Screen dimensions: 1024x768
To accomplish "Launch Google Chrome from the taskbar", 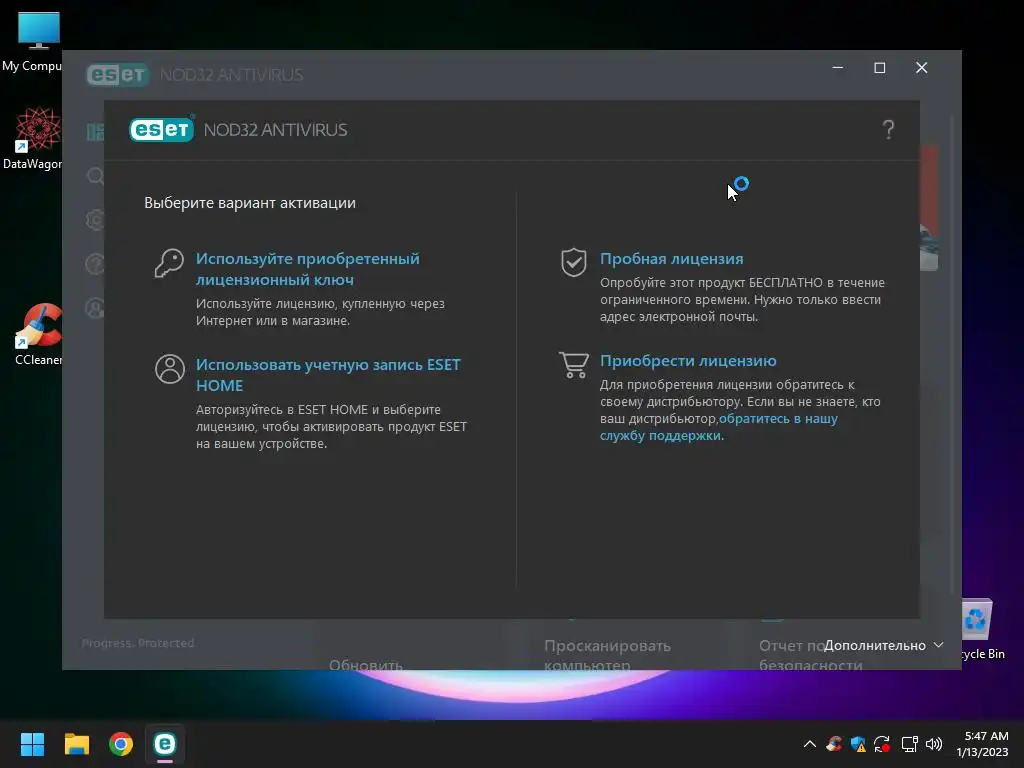I will click(x=121, y=744).
